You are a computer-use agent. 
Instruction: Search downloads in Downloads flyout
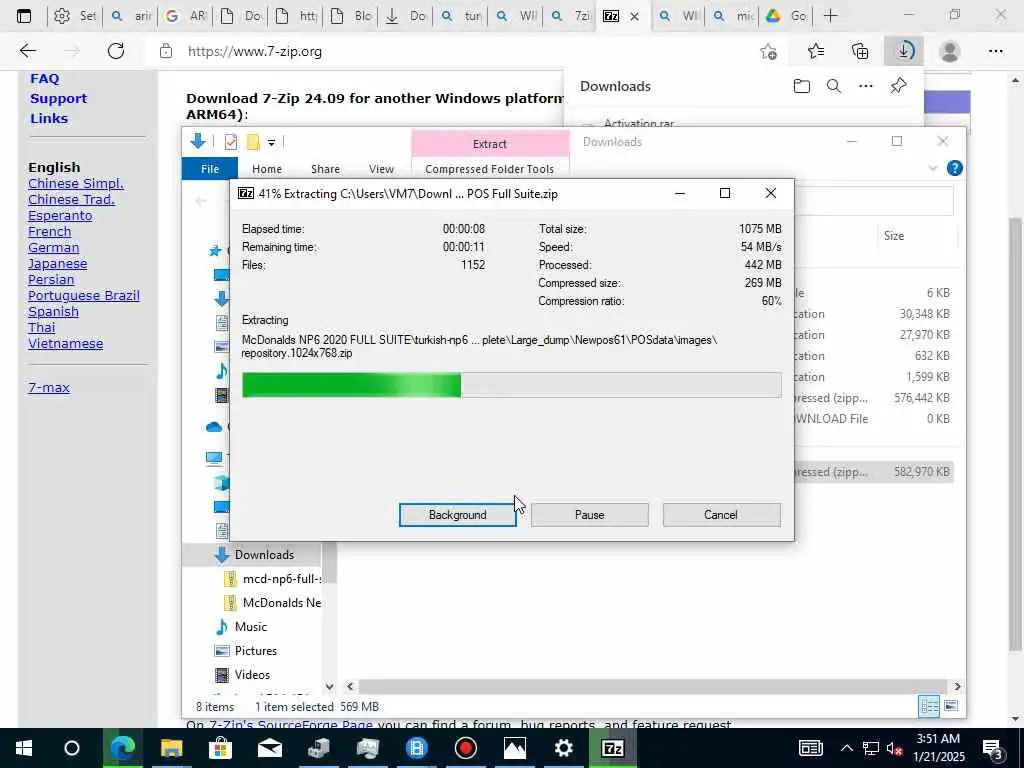click(834, 86)
